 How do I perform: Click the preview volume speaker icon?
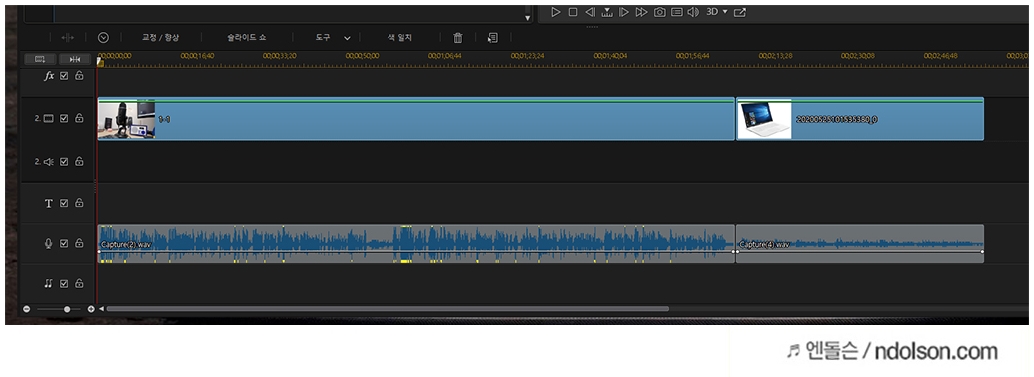692,12
